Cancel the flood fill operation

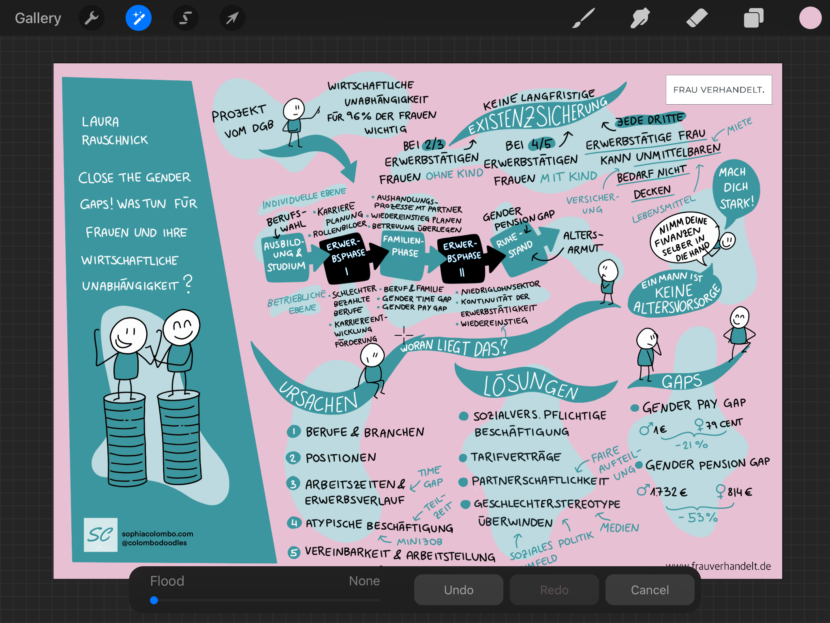649,590
